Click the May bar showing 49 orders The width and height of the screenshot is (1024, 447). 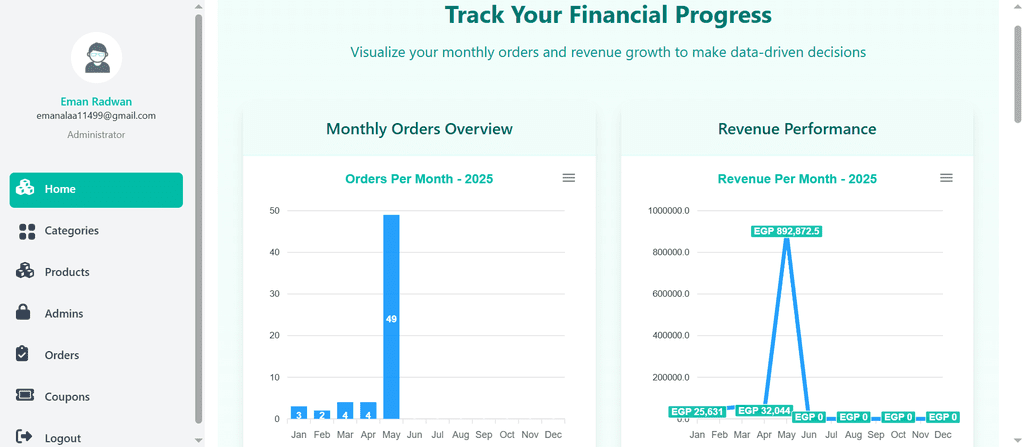tap(391, 316)
